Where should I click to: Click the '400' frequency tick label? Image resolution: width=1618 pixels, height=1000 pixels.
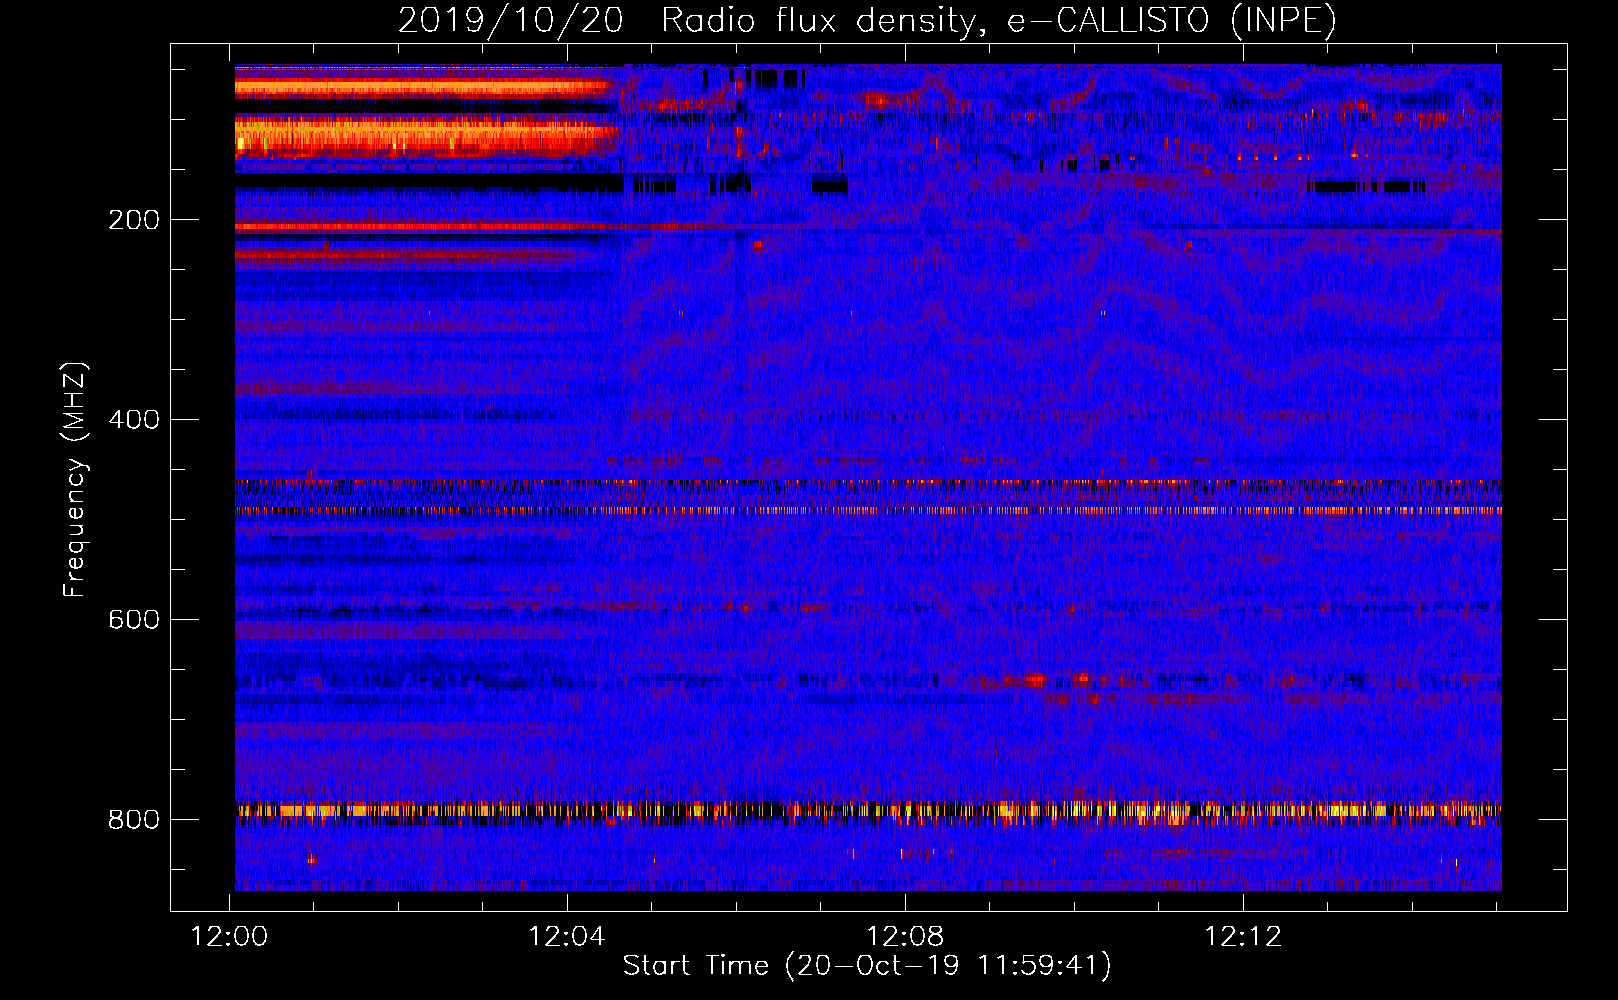click(x=134, y=420)
